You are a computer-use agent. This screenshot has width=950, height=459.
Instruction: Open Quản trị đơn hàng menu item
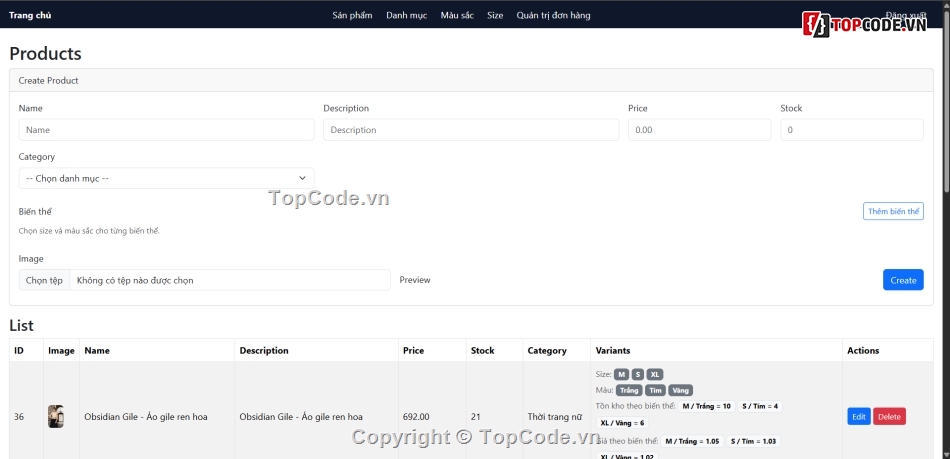(553, 15)
